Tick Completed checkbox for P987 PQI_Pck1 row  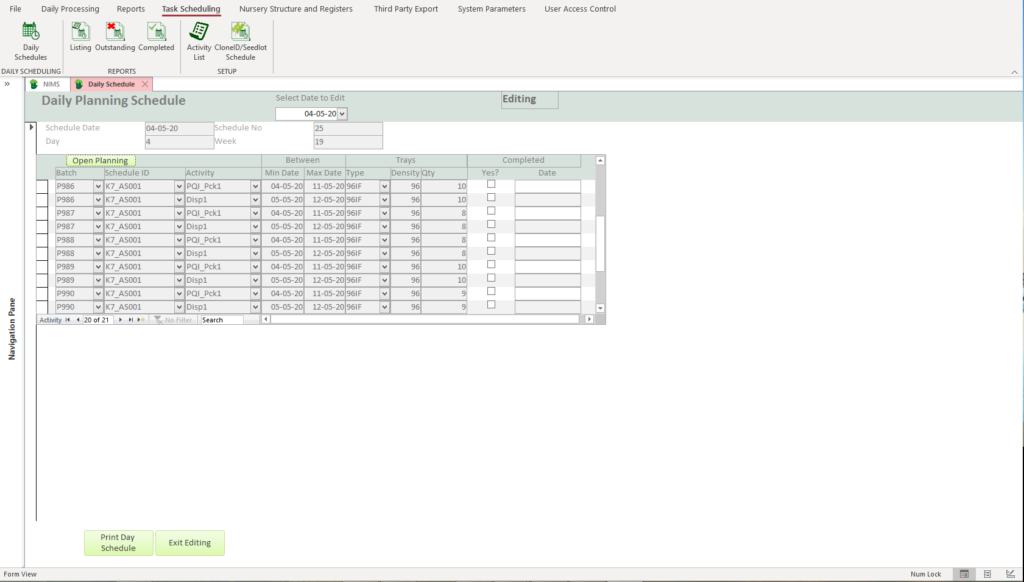click(x=491, y=211)
